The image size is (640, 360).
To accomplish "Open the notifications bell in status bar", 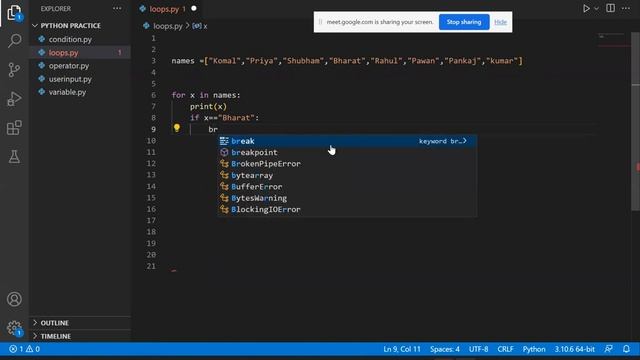I will [626, 349].
